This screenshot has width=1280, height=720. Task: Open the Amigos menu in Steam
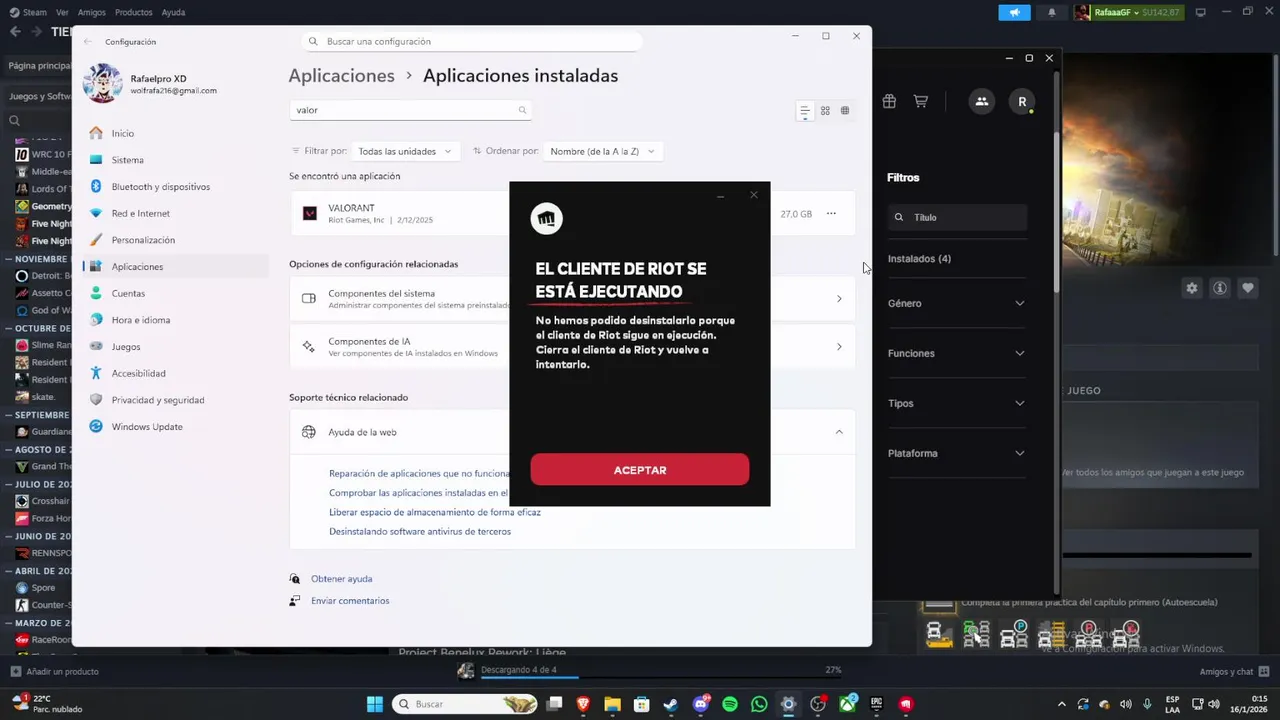coord(92,12)
